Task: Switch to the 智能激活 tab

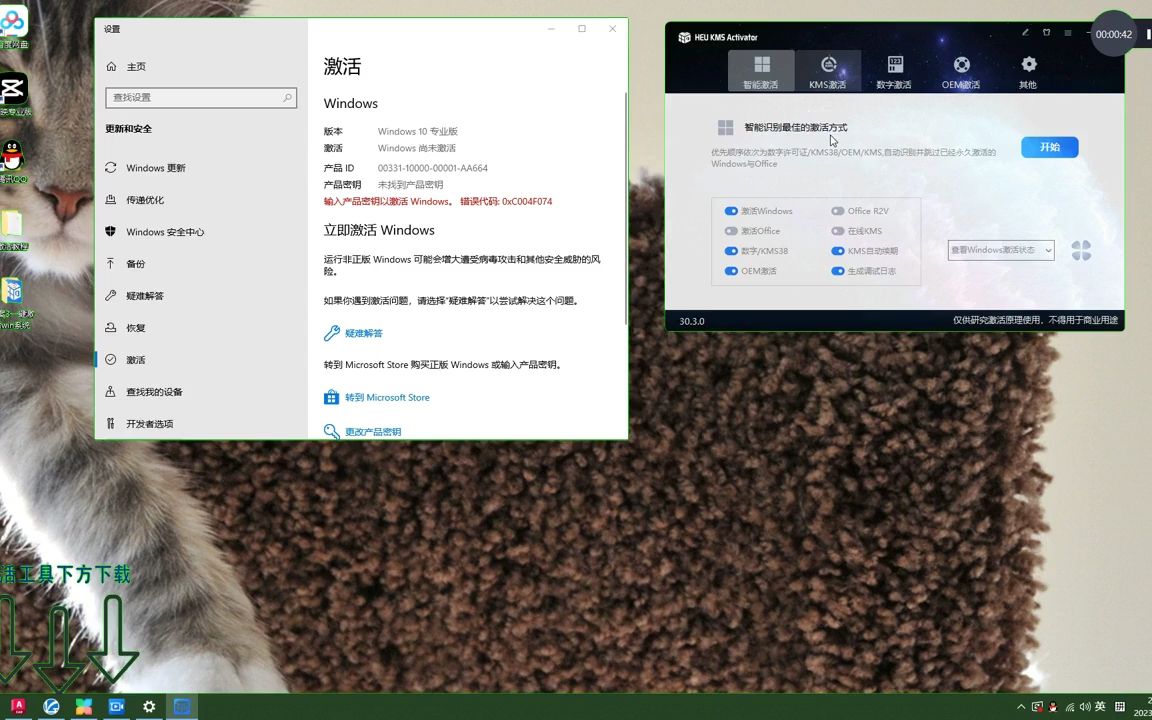Action: 761,71
